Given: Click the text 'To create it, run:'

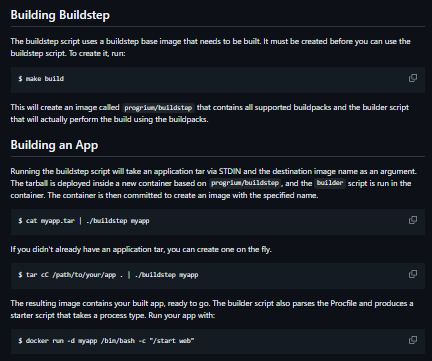Looking at the screenshot, I should coord(97,53).
